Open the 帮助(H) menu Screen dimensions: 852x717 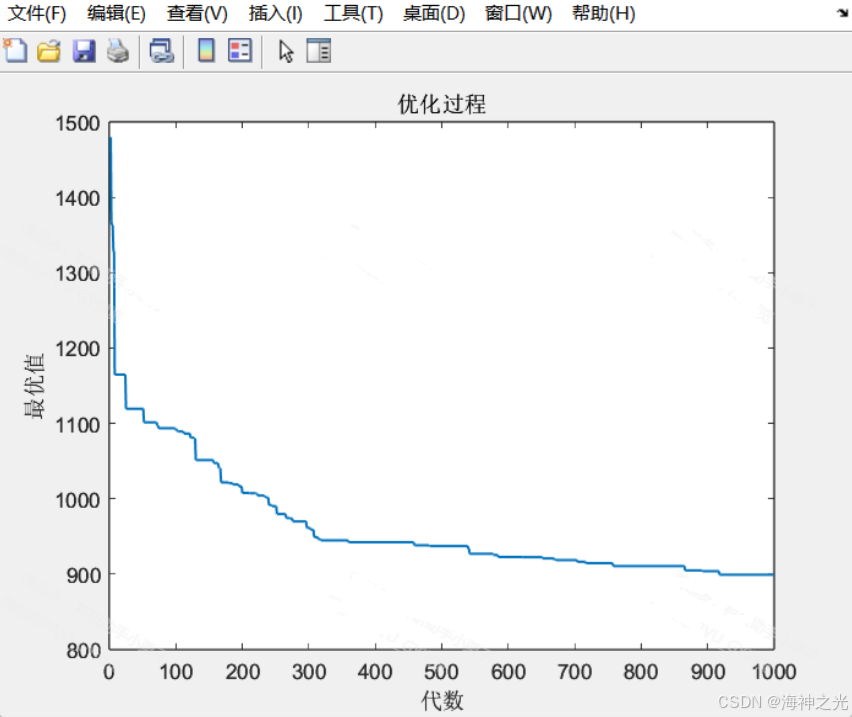pyautogui.click(x=604, y=13)
